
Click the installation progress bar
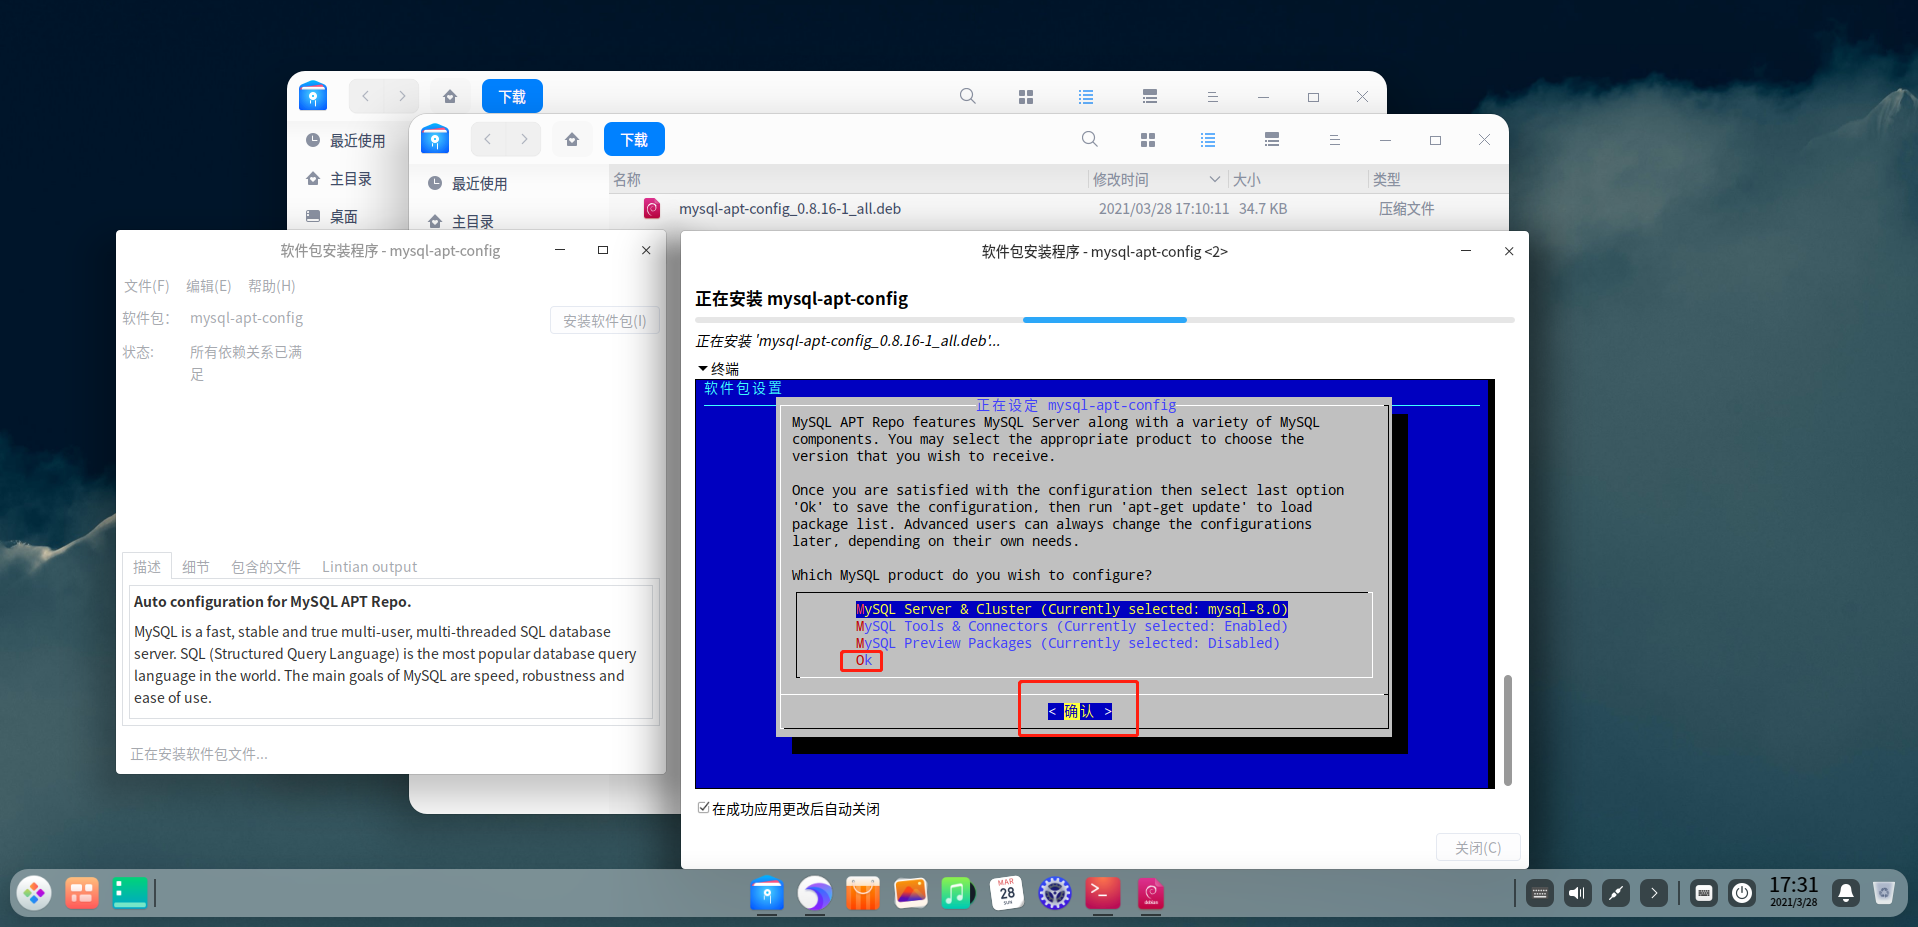[1105, 320]
